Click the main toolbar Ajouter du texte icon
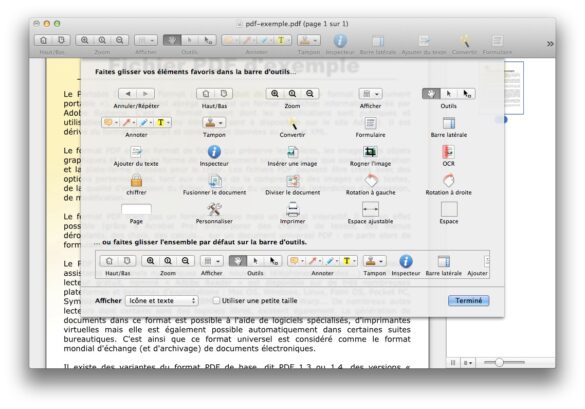This screenshot has height=409, width=585. click(424, 40)
